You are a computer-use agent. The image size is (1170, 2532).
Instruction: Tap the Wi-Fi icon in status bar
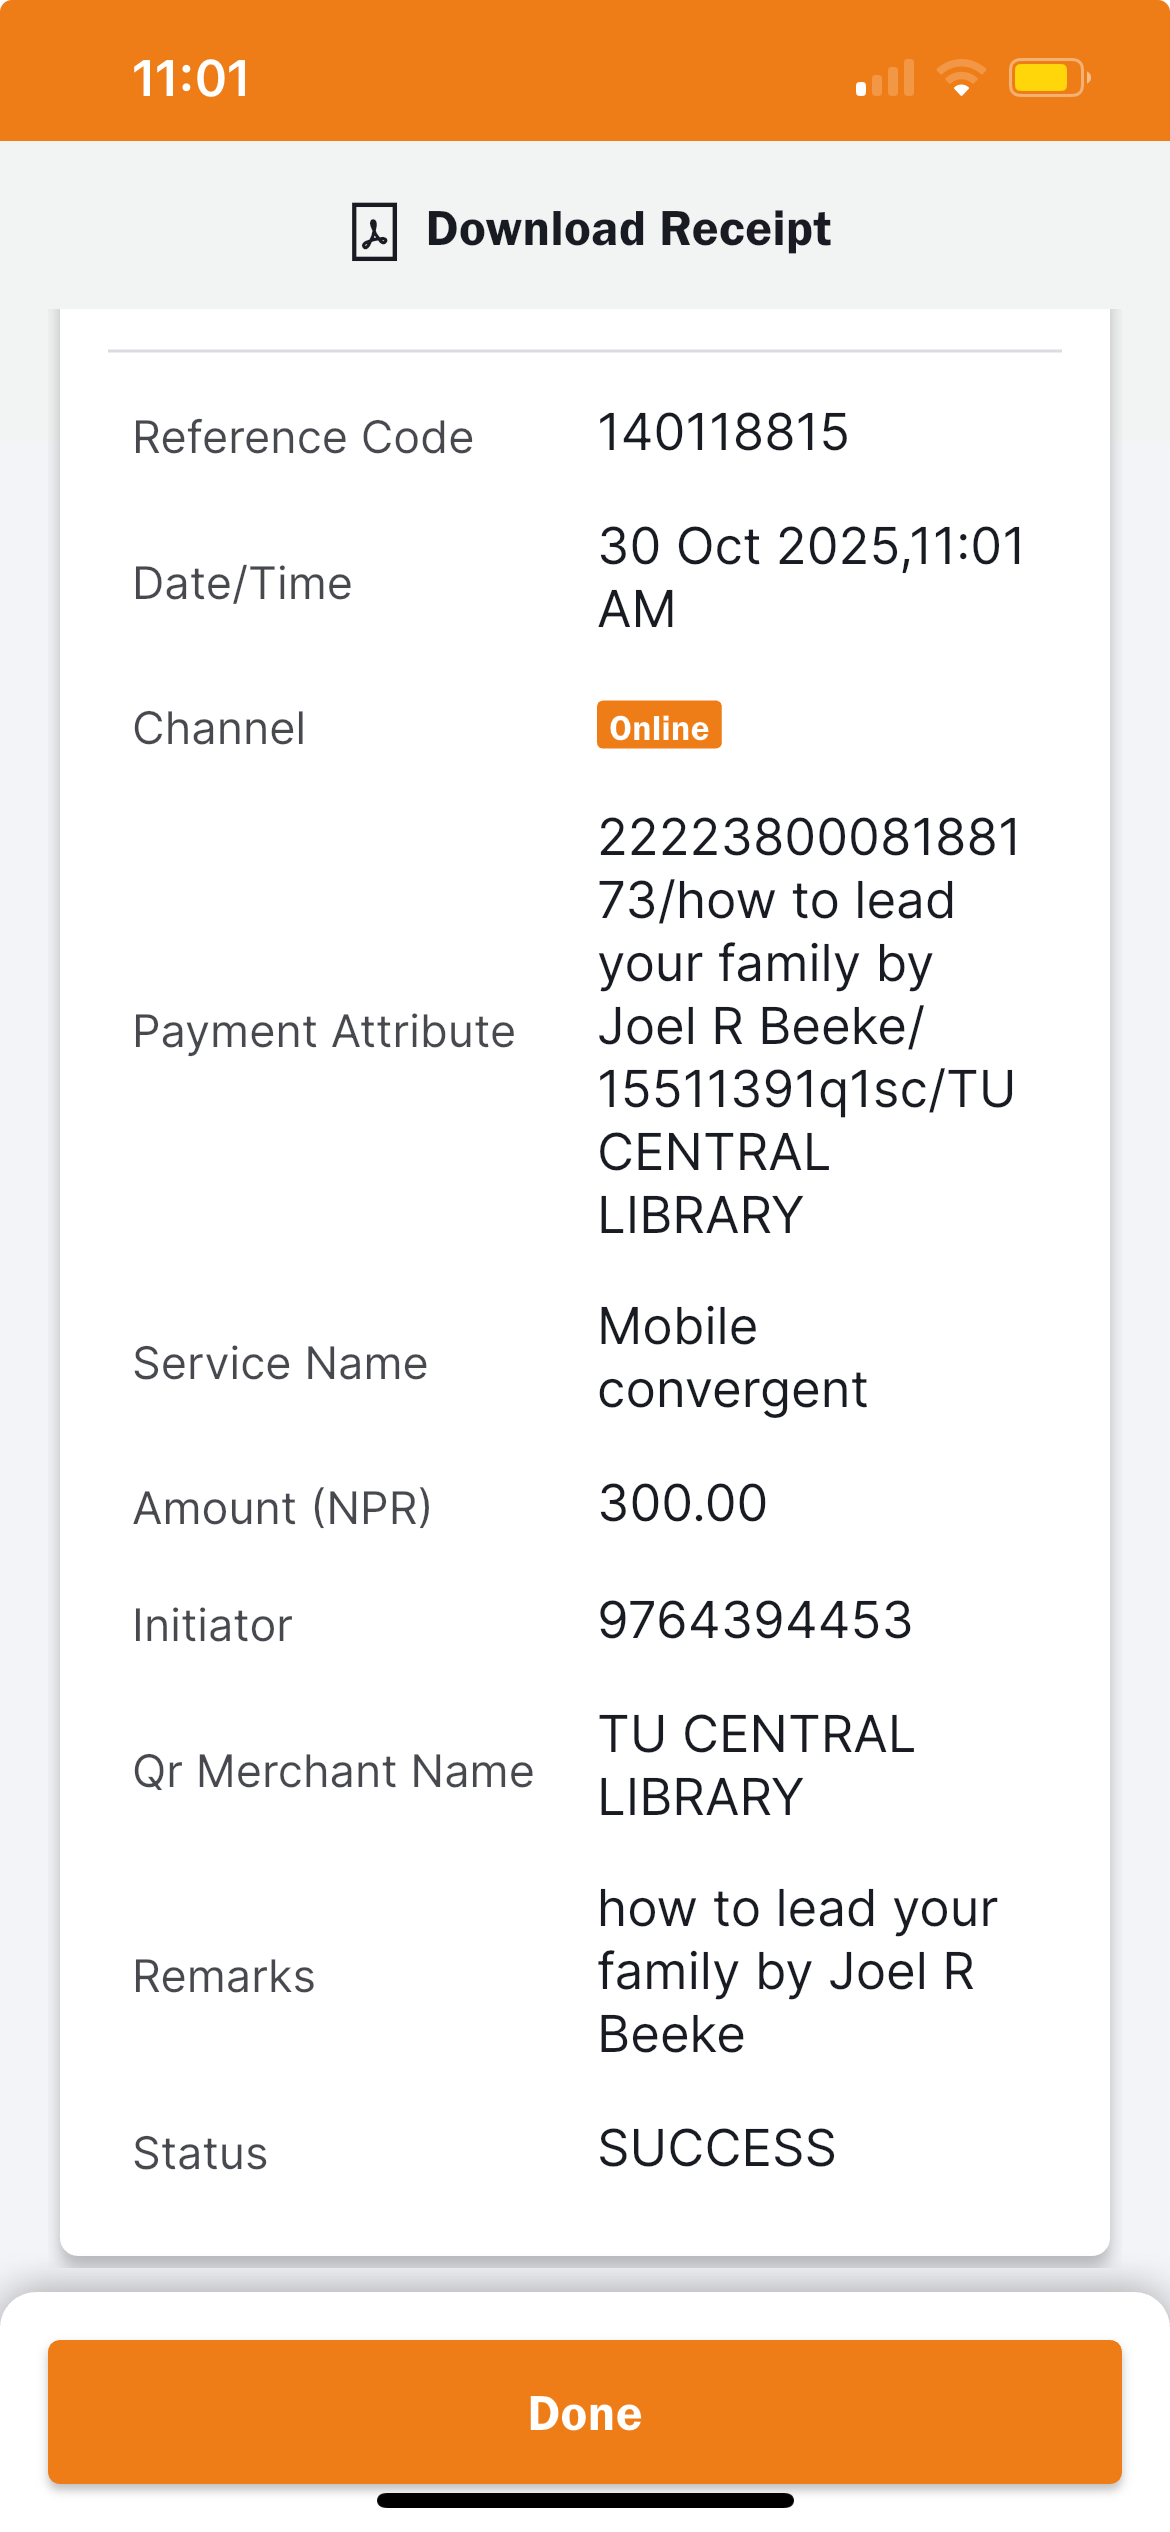961,78
